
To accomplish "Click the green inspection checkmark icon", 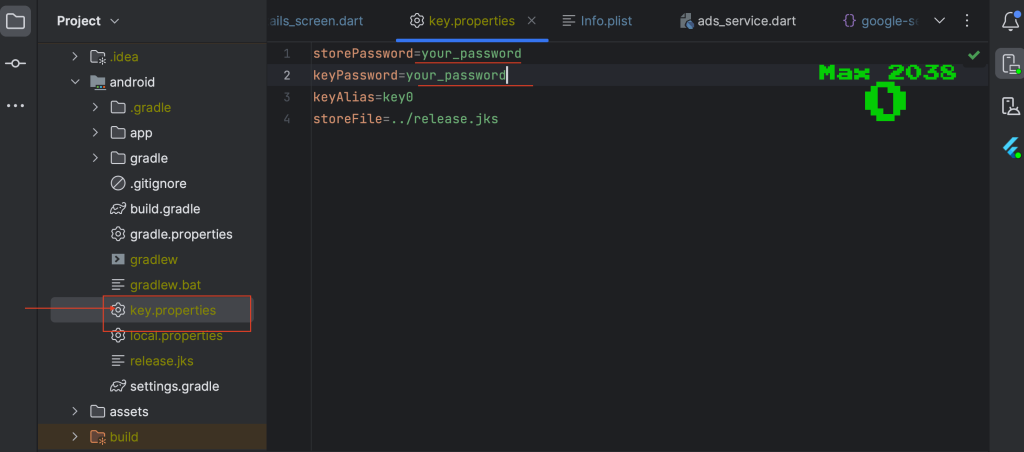I will tap(974, 55).
